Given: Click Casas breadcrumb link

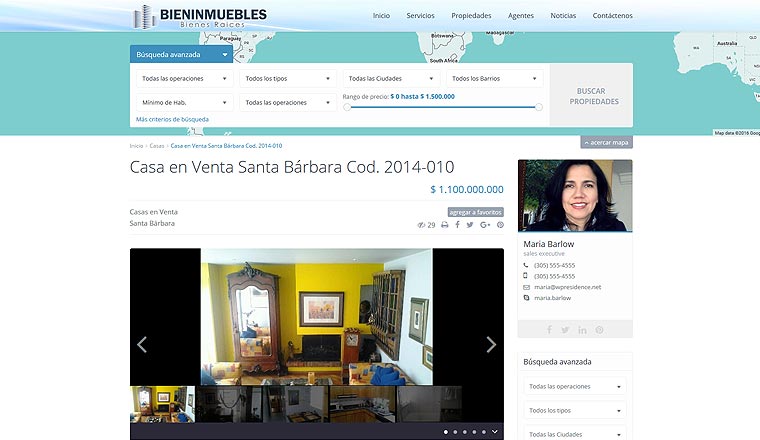Looking at the screenshot, I should 157,145.
